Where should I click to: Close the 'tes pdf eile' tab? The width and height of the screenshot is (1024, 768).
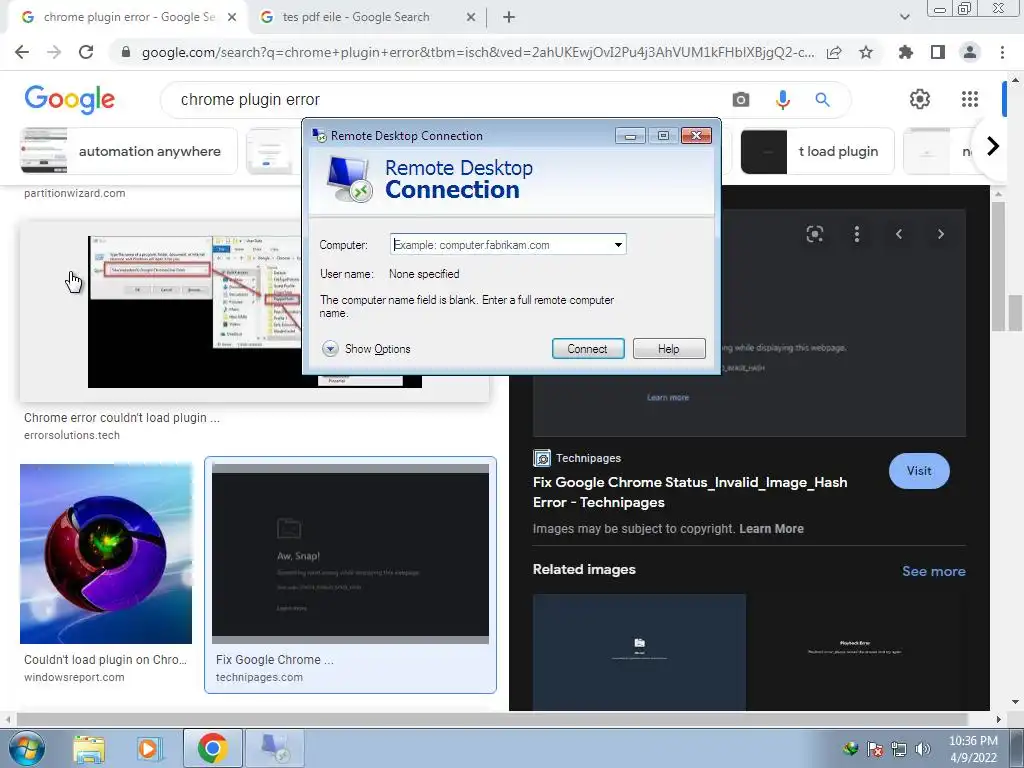[471, 17]
